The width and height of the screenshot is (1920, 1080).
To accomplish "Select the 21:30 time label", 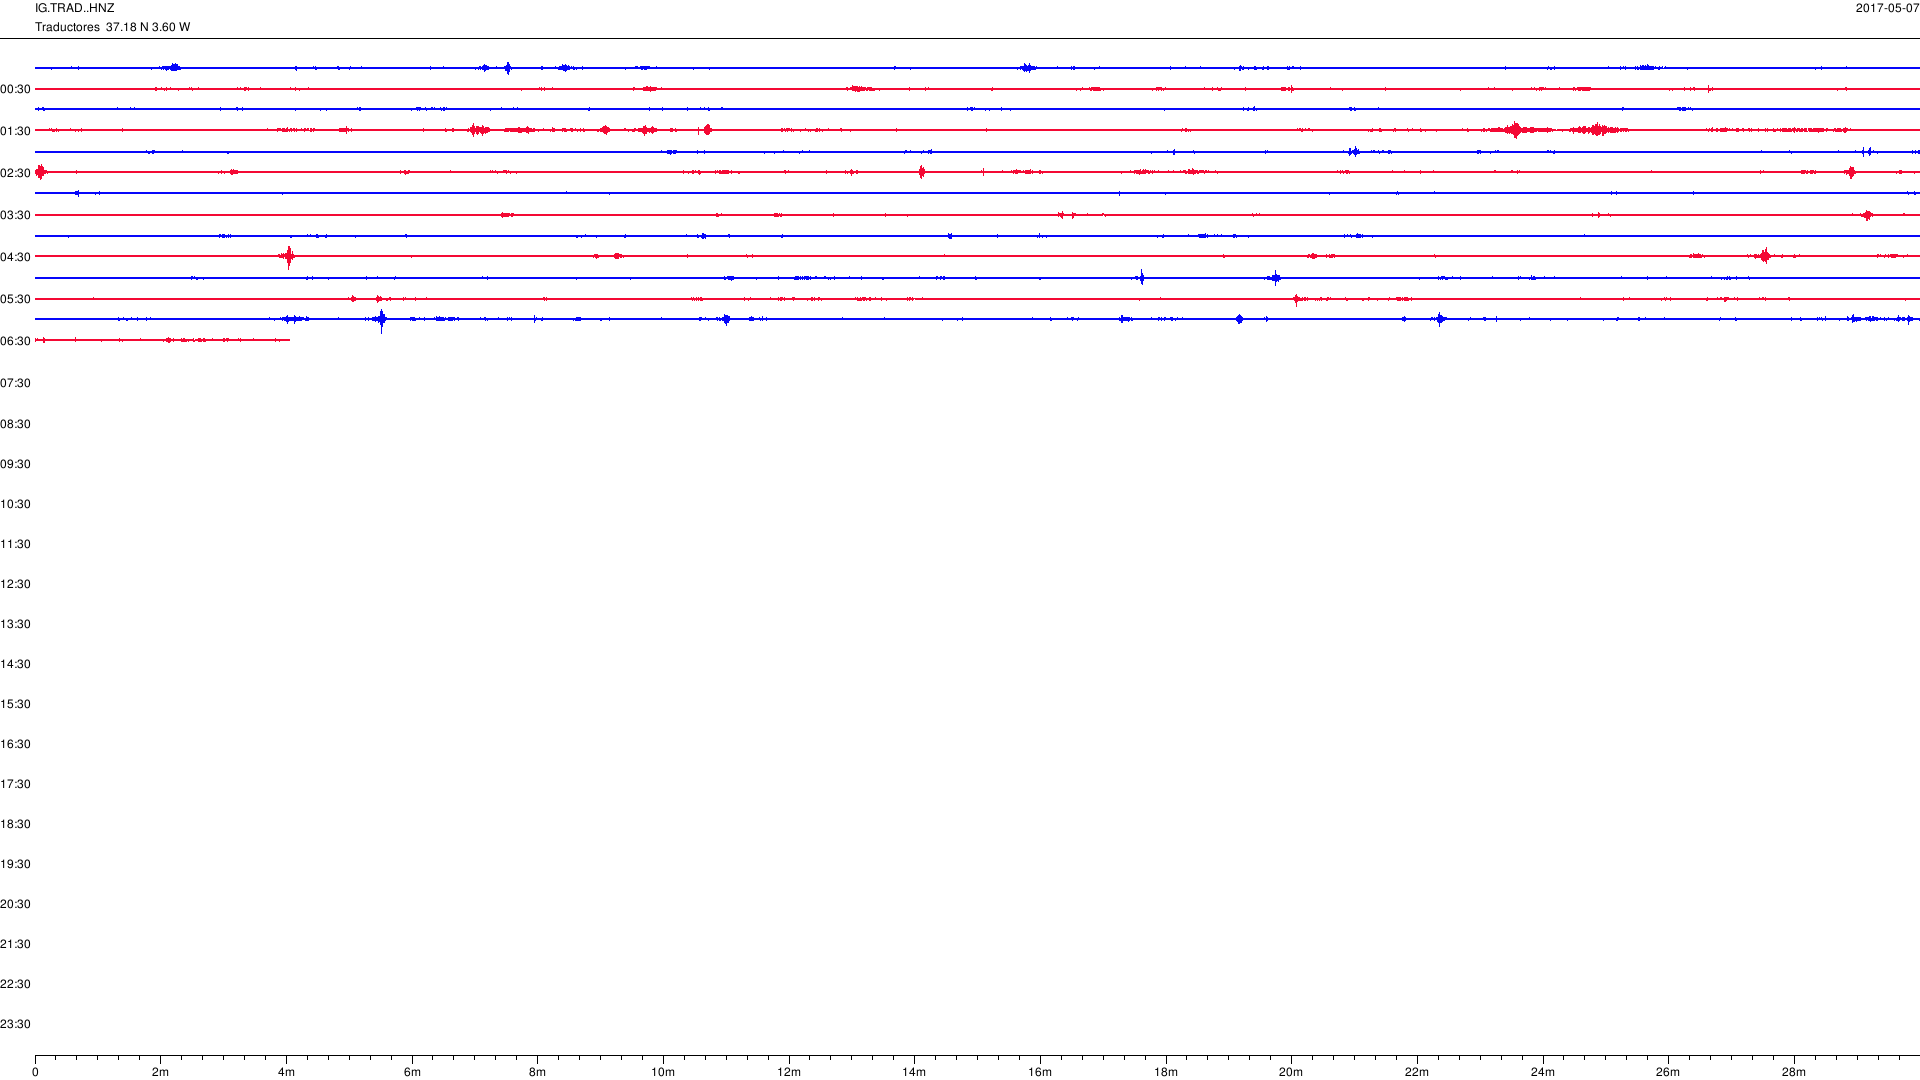I will (15, 944).
